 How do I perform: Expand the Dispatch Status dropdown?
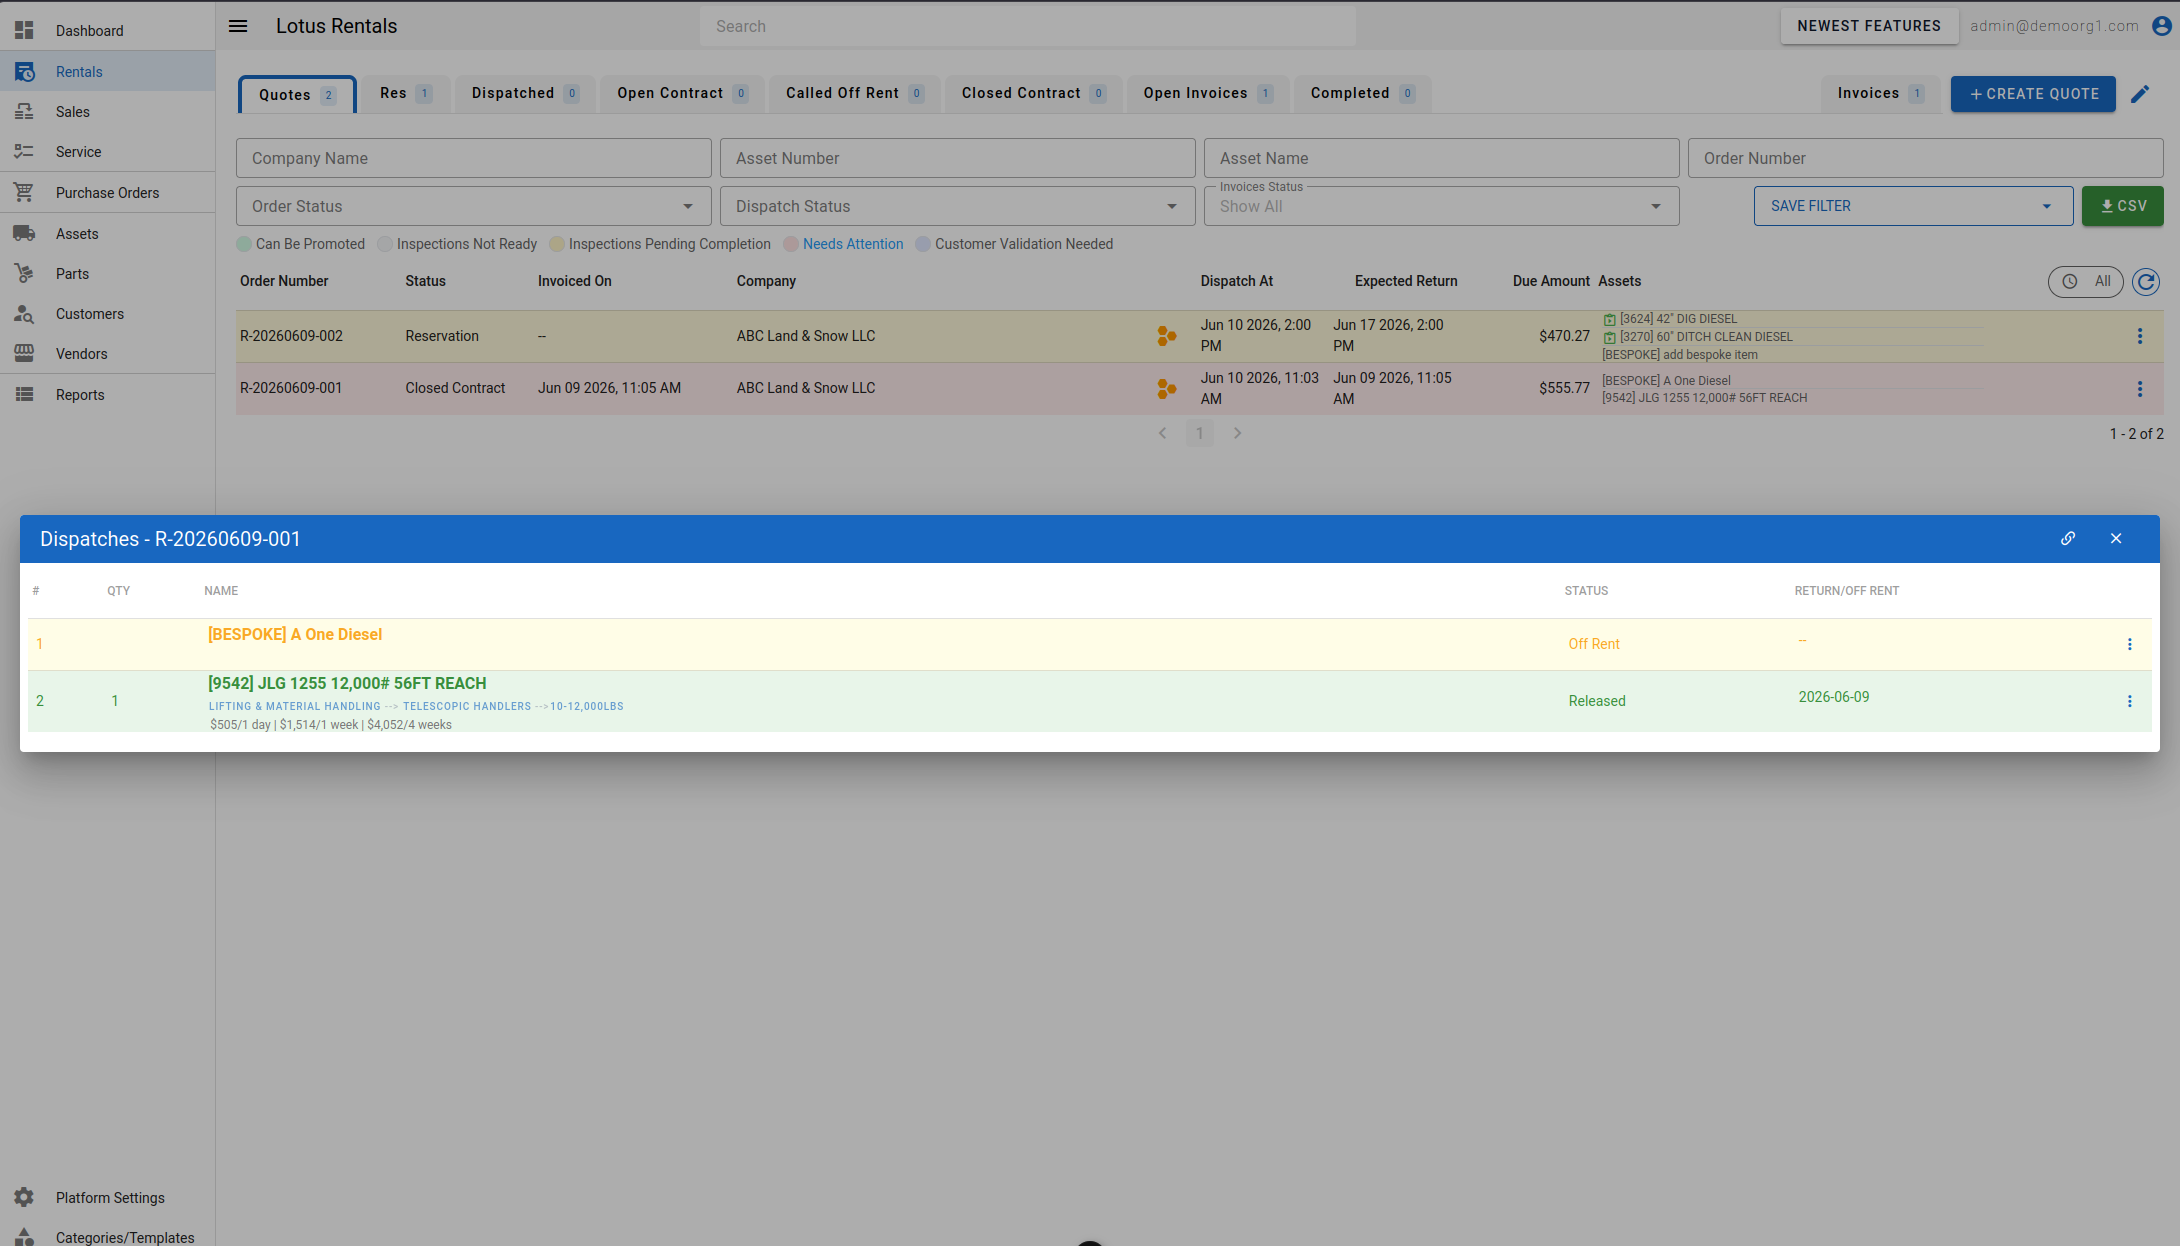(957, 206)
